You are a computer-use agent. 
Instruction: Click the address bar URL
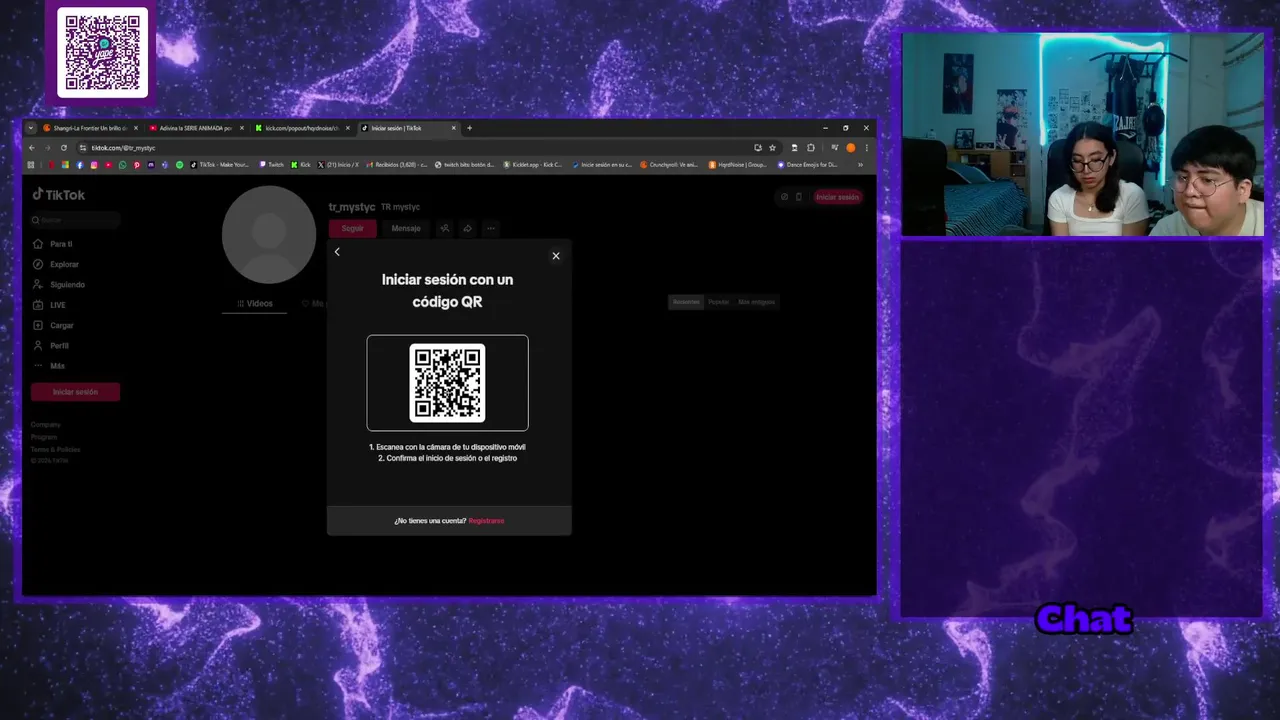click(123, 148)
